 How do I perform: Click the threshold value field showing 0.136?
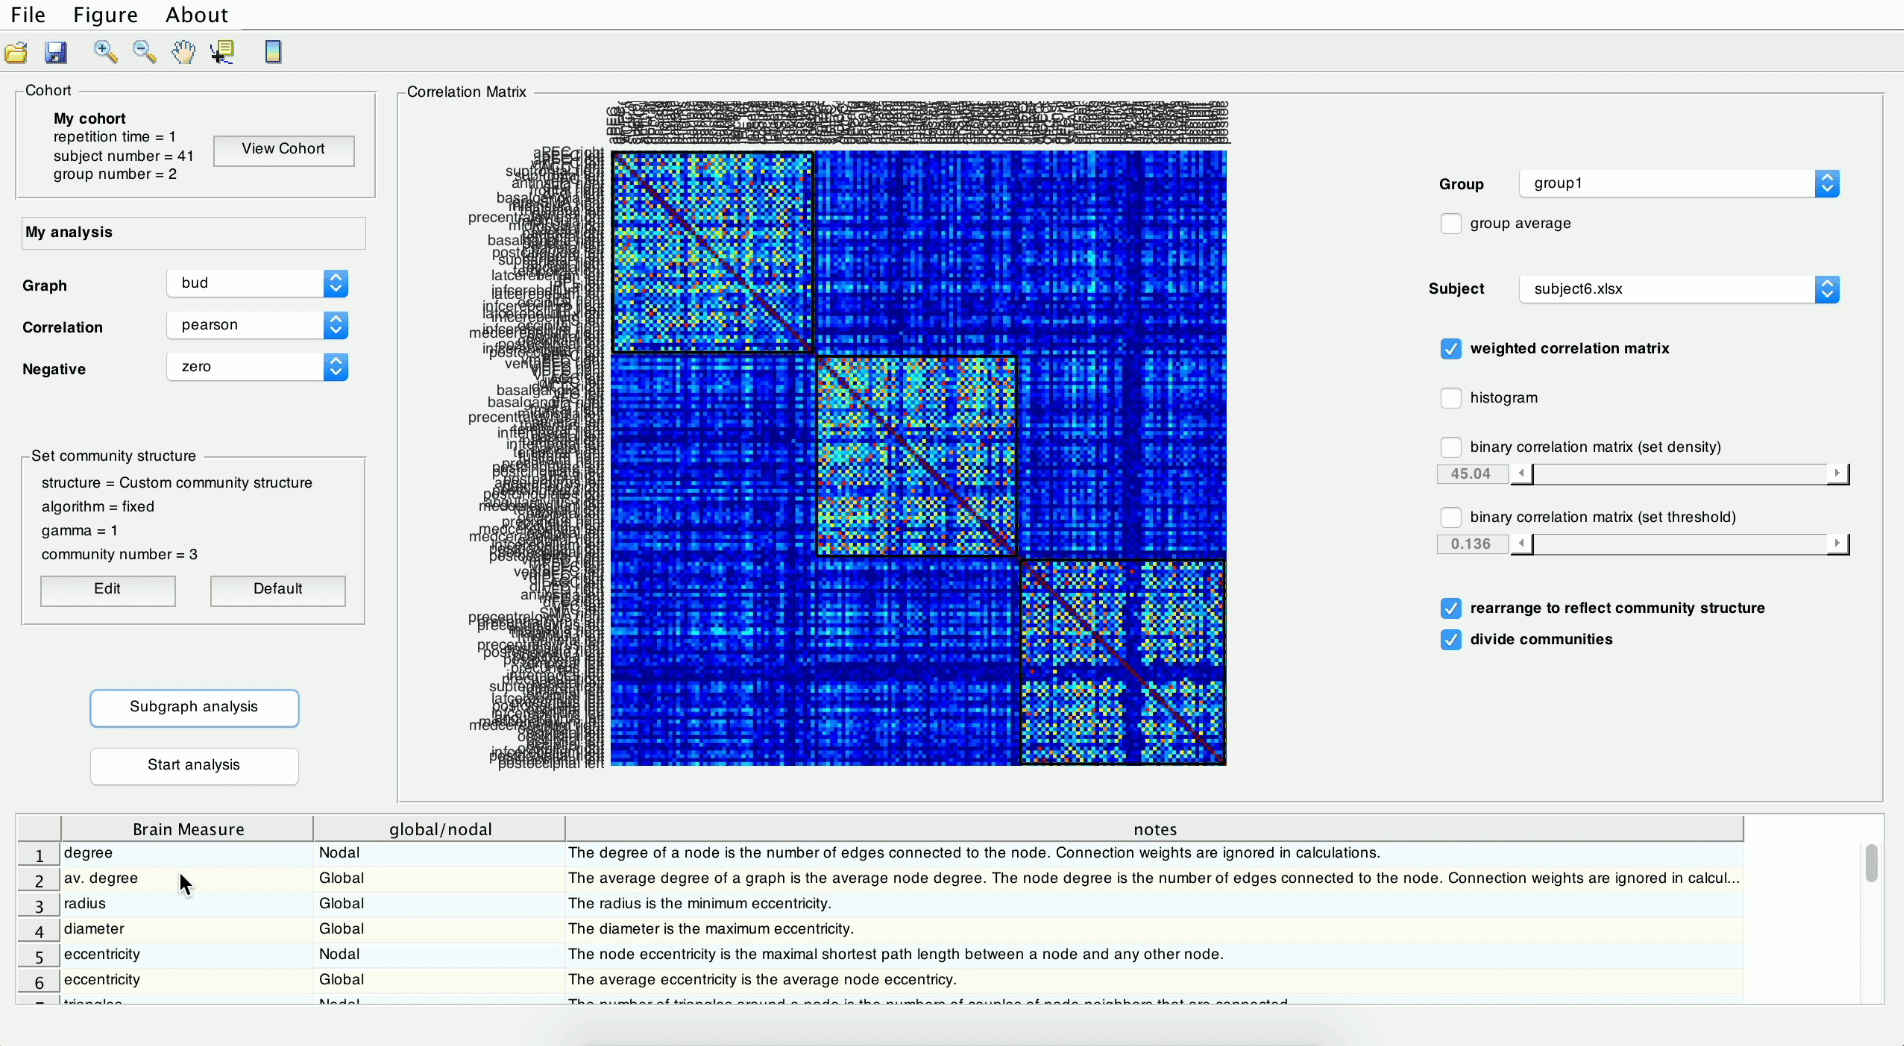point(1471,544)
